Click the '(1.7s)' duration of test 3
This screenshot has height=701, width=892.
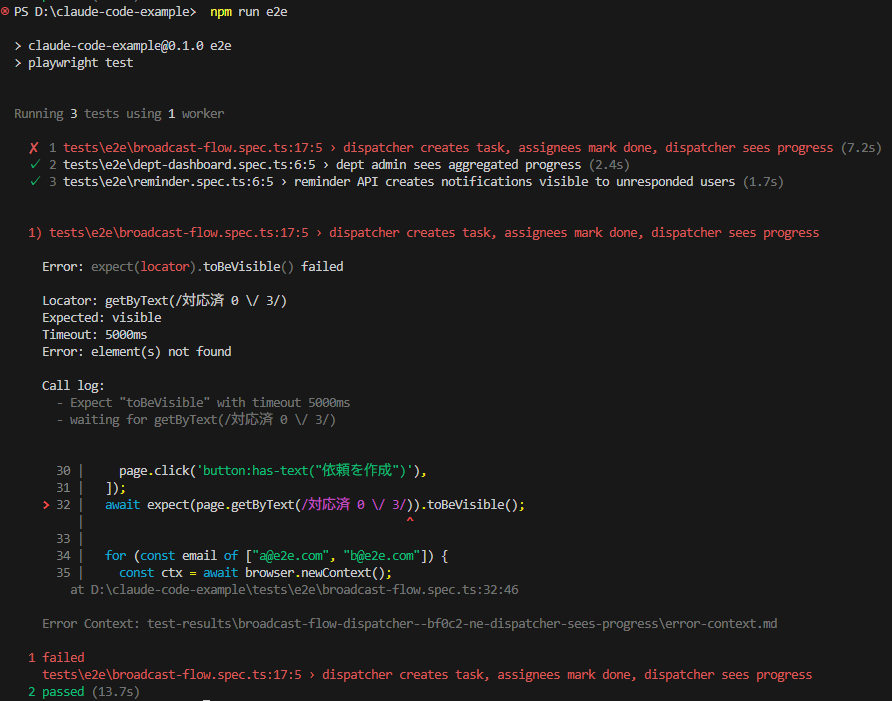click(763, 182)
